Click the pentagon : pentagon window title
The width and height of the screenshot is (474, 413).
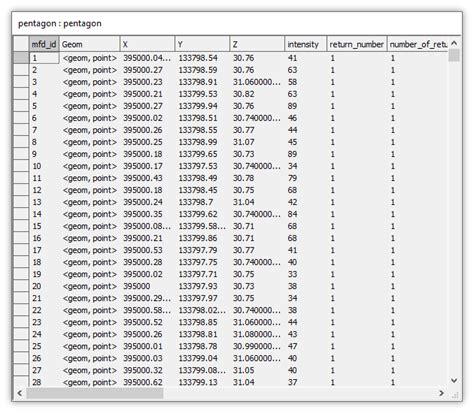[60, 23]
